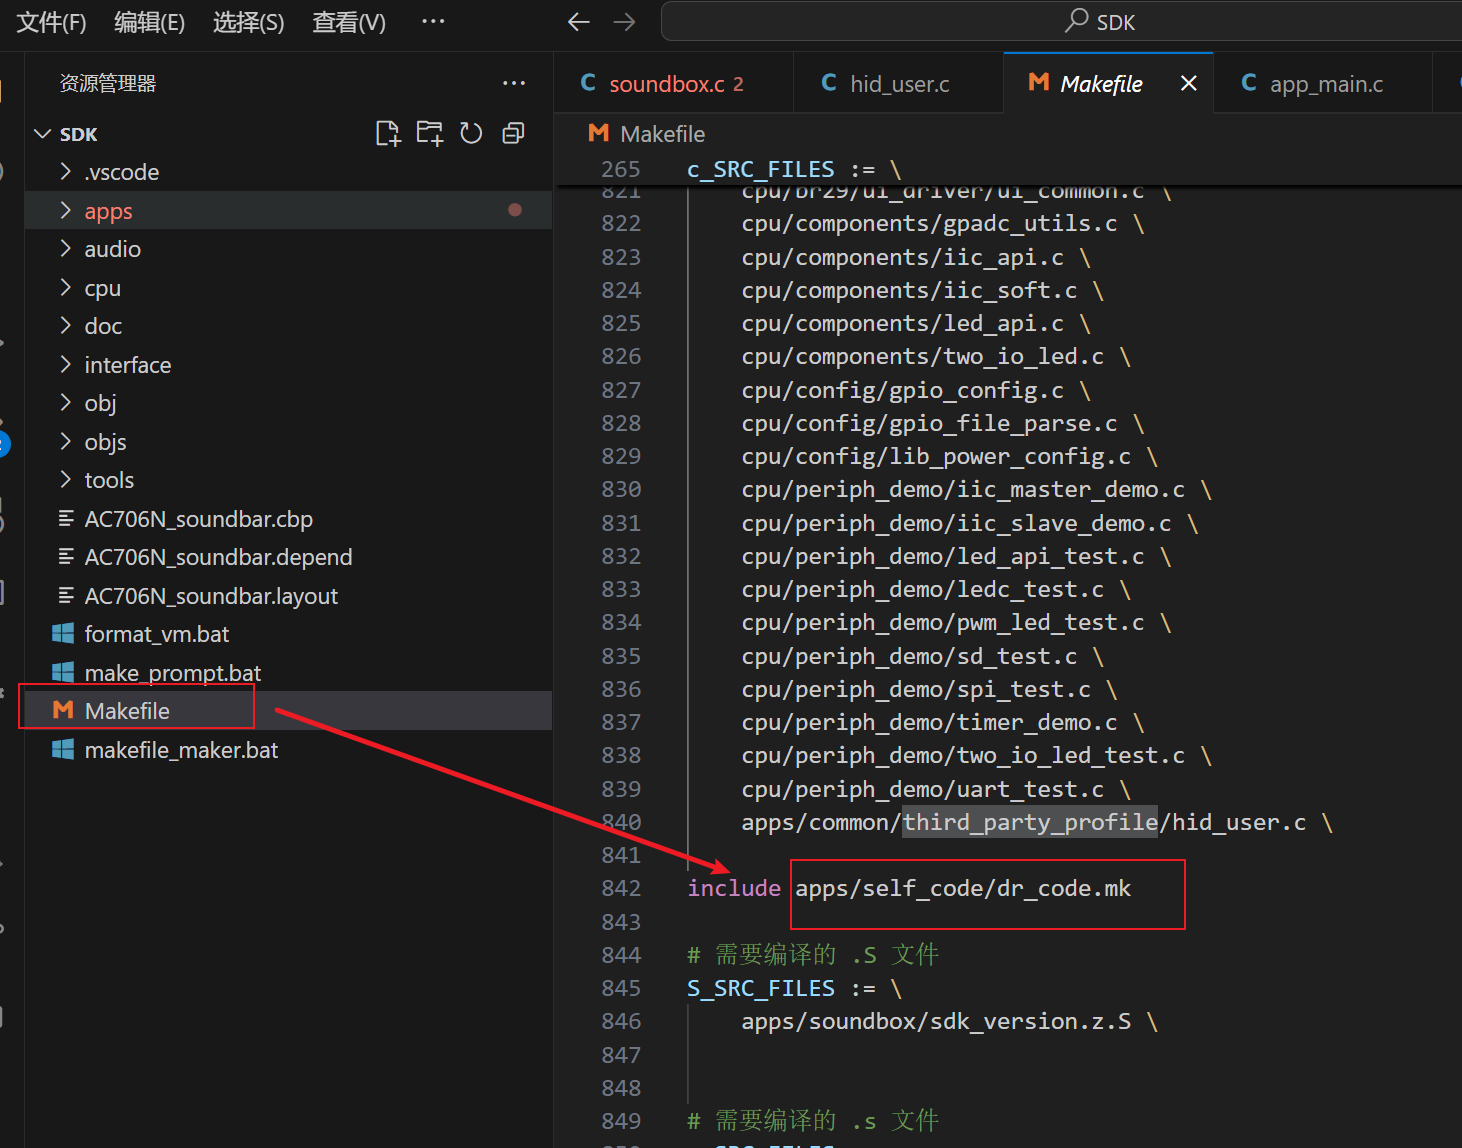
Task: Click the C icon on soundbox.c tab
Action: [x=588, y=83]
